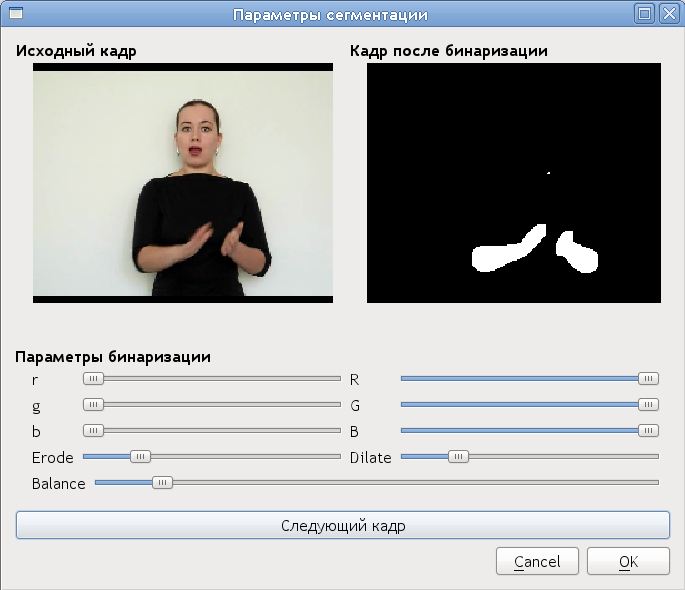Click the lowercase r slider handle
The width and height of the screenshot is (685, 590).
click(93, 379)
